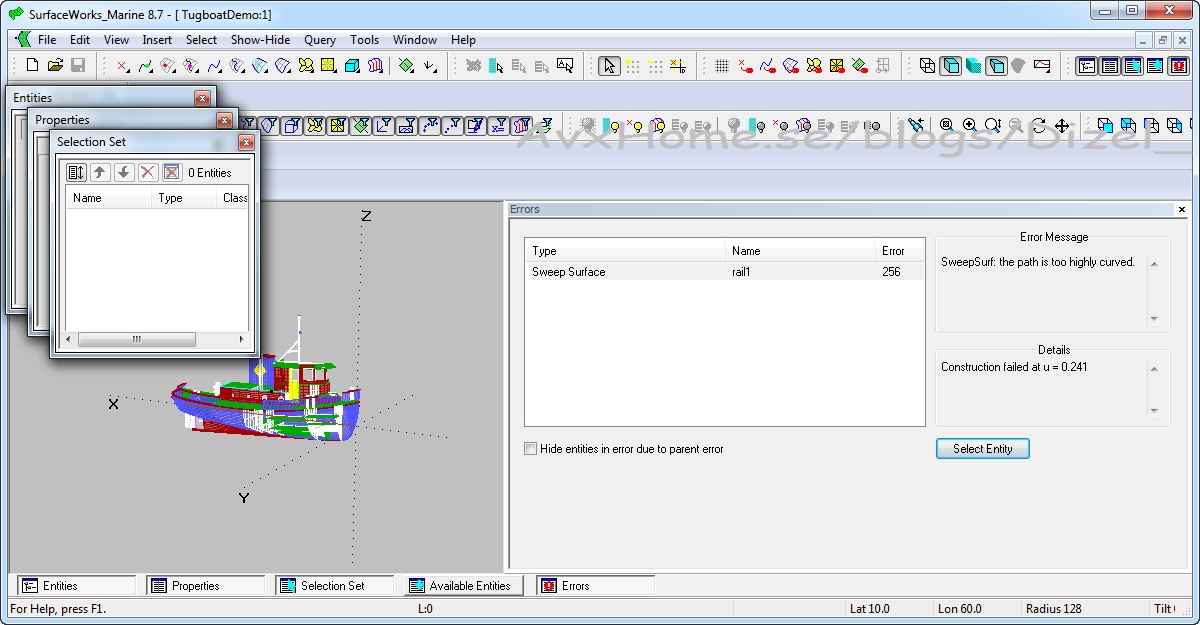Screen dimensions: 1200x625
Task: Toggle the Errors window toolbar button
Action: [x=1177, y=66]
